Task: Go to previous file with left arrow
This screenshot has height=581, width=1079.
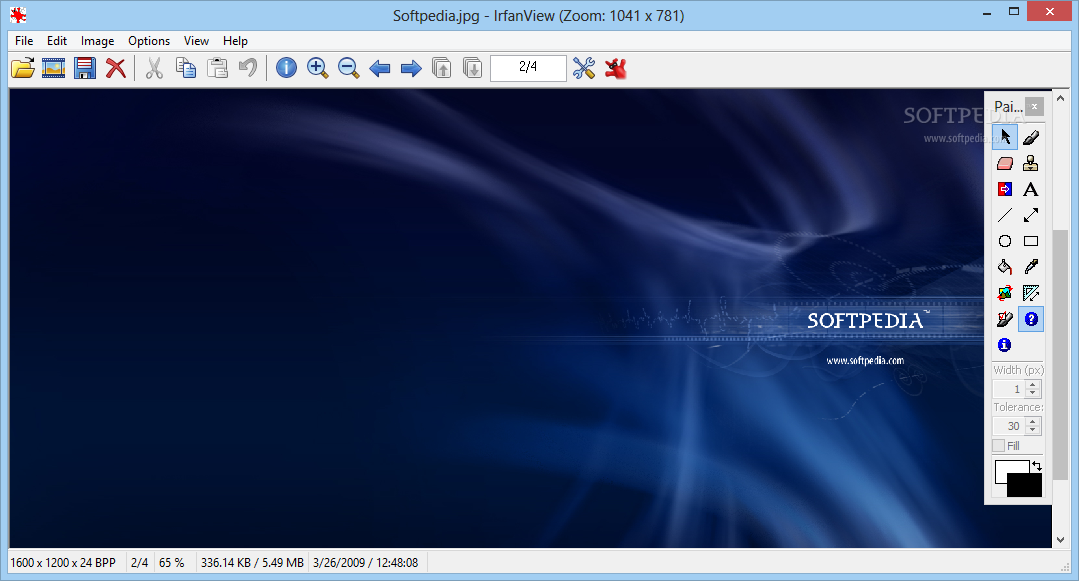Action: coord(380,68)
